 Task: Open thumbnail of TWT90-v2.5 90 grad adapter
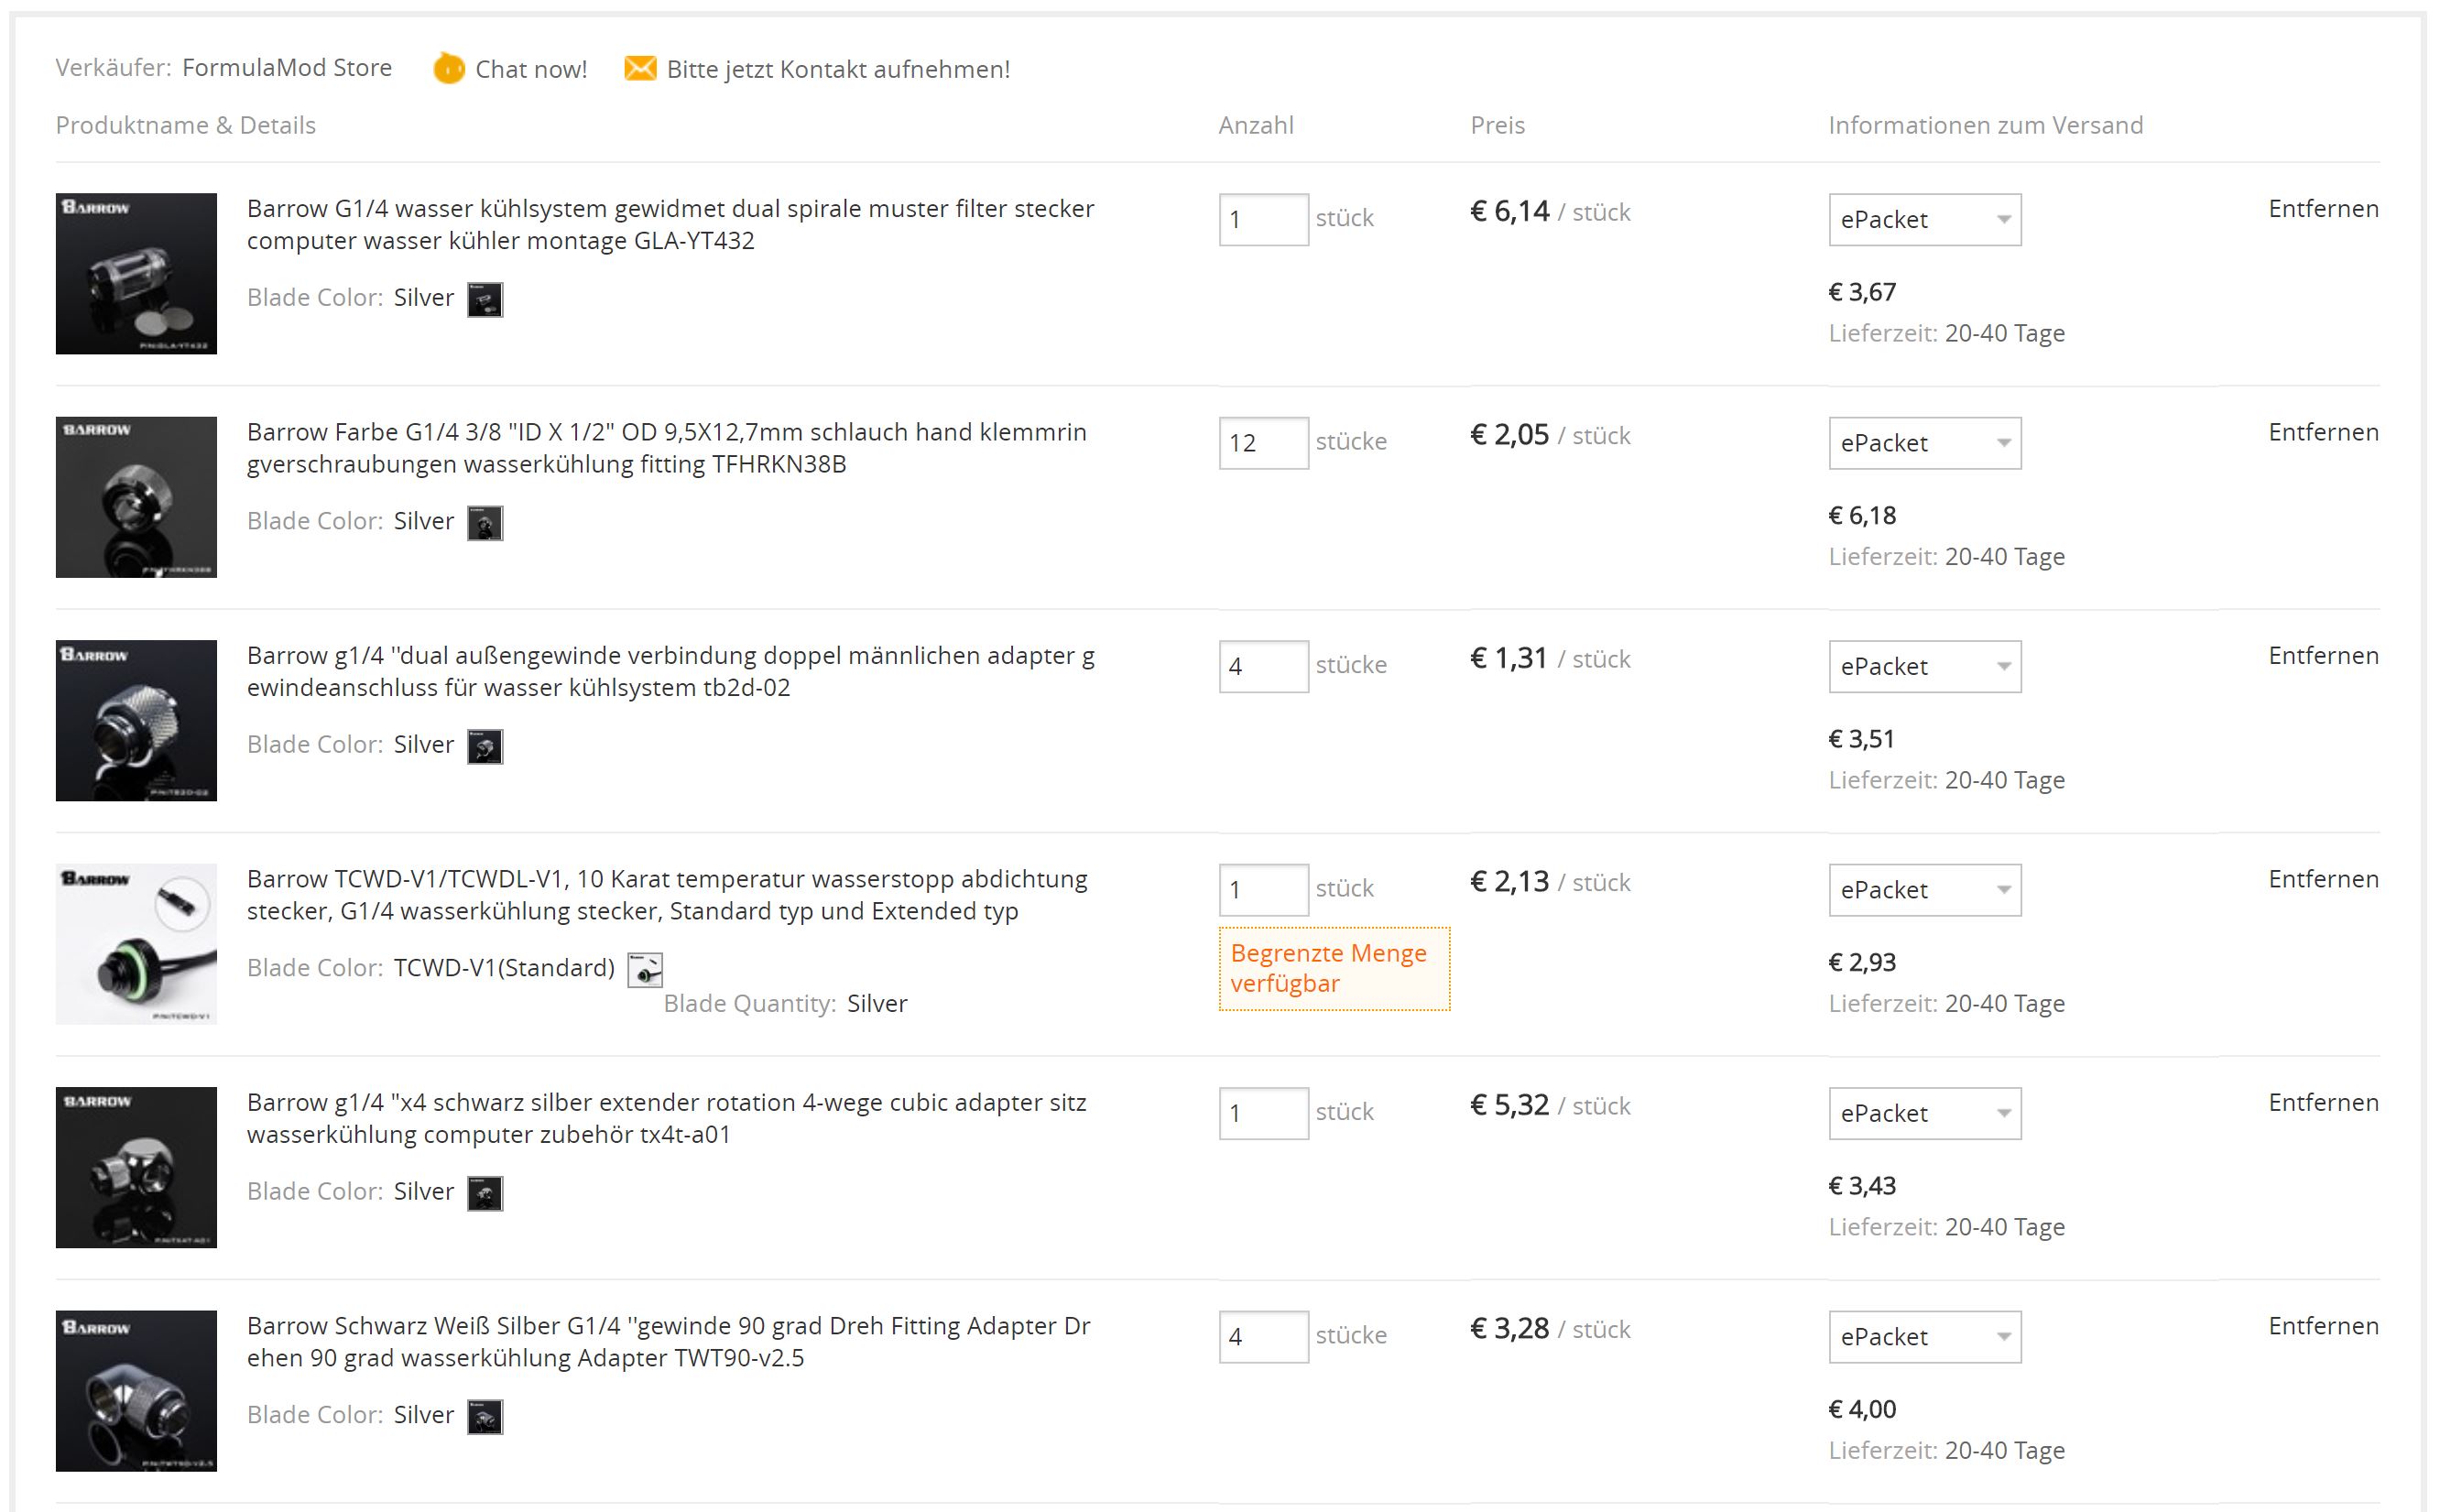click(136, 1390)
